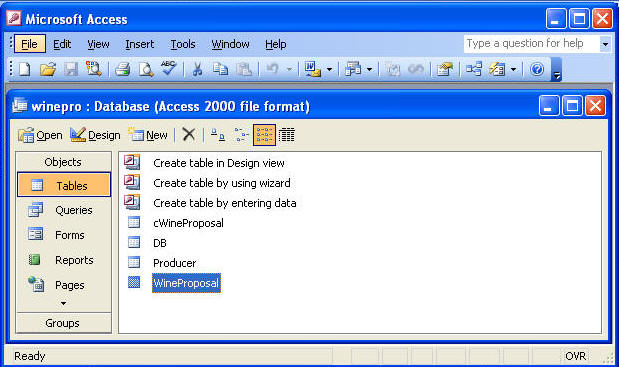Select the 'DB' table name
619x367 pixels.
160,243
